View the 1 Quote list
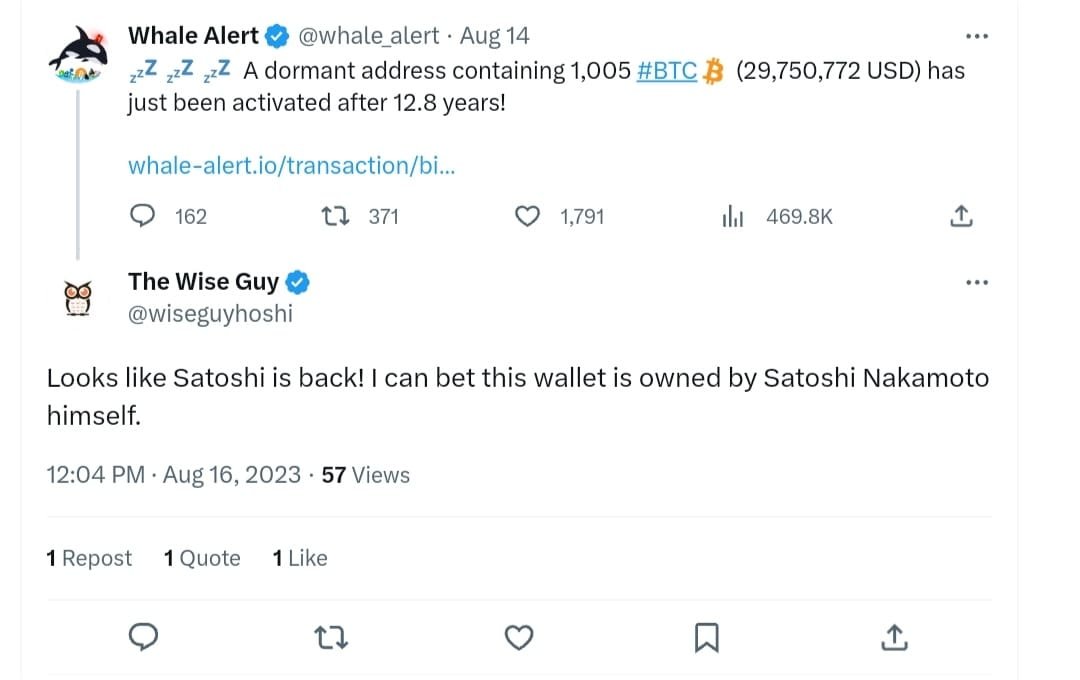 [x=202, y=558]
